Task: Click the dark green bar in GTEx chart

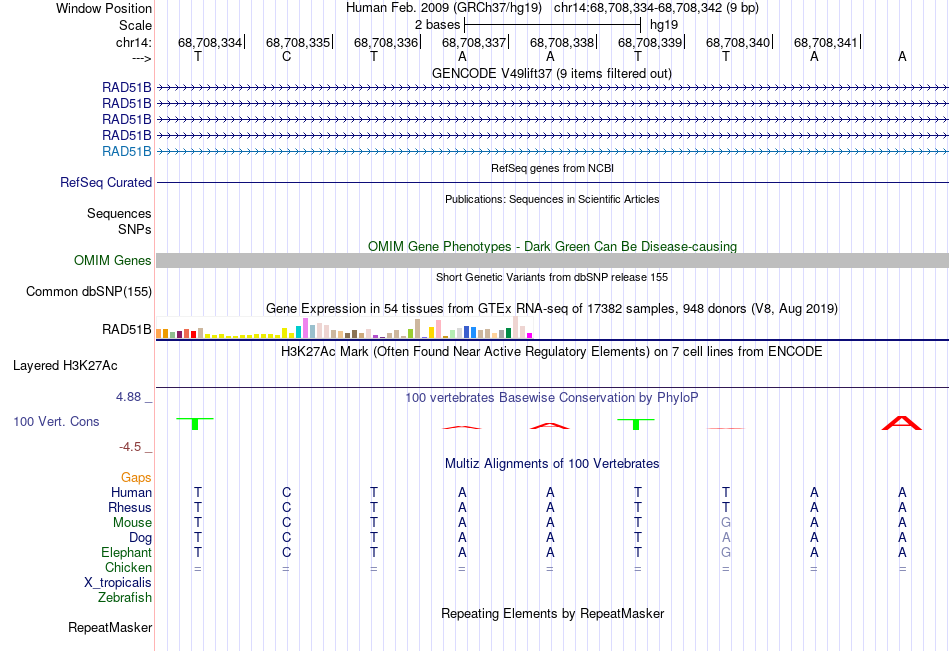Action: (x=508, y=333)
